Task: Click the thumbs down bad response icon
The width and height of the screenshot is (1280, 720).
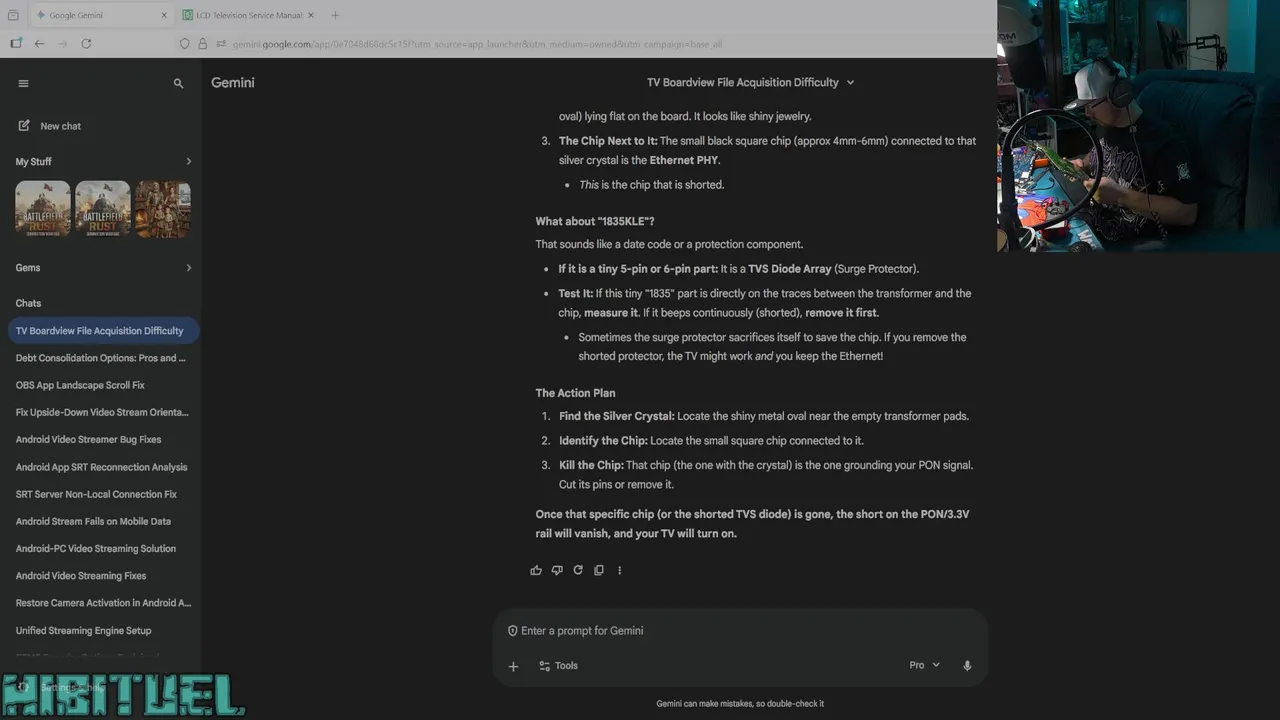Action: 557,570
